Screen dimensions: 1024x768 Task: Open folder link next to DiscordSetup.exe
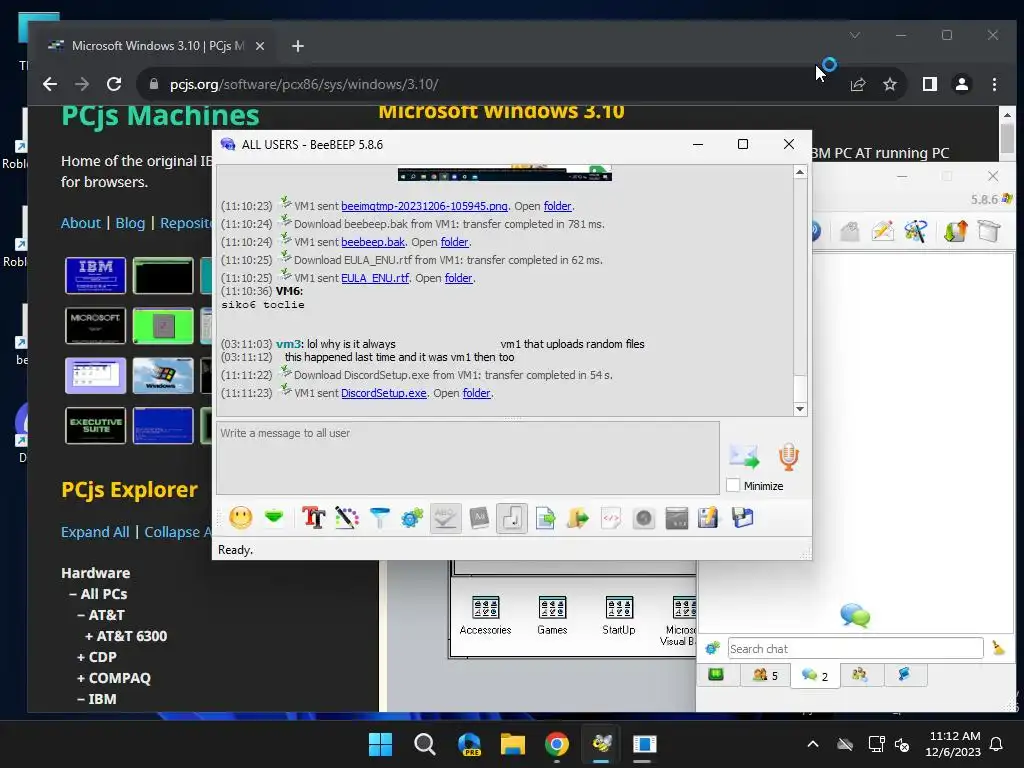[x=476, y=393]
